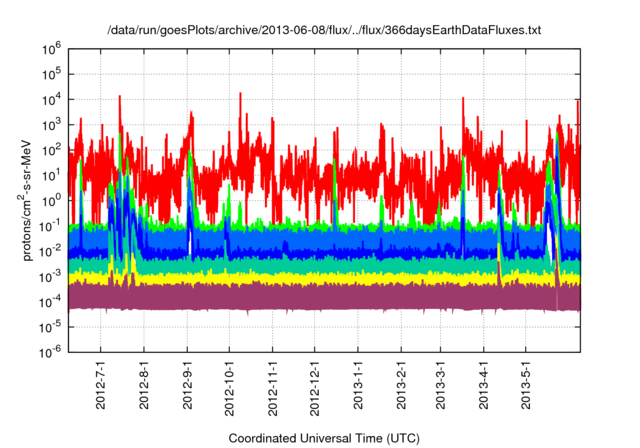This screenshot has height=448, width=640.
Task: Click the plot title file path text
Action: tap(324, 30)
